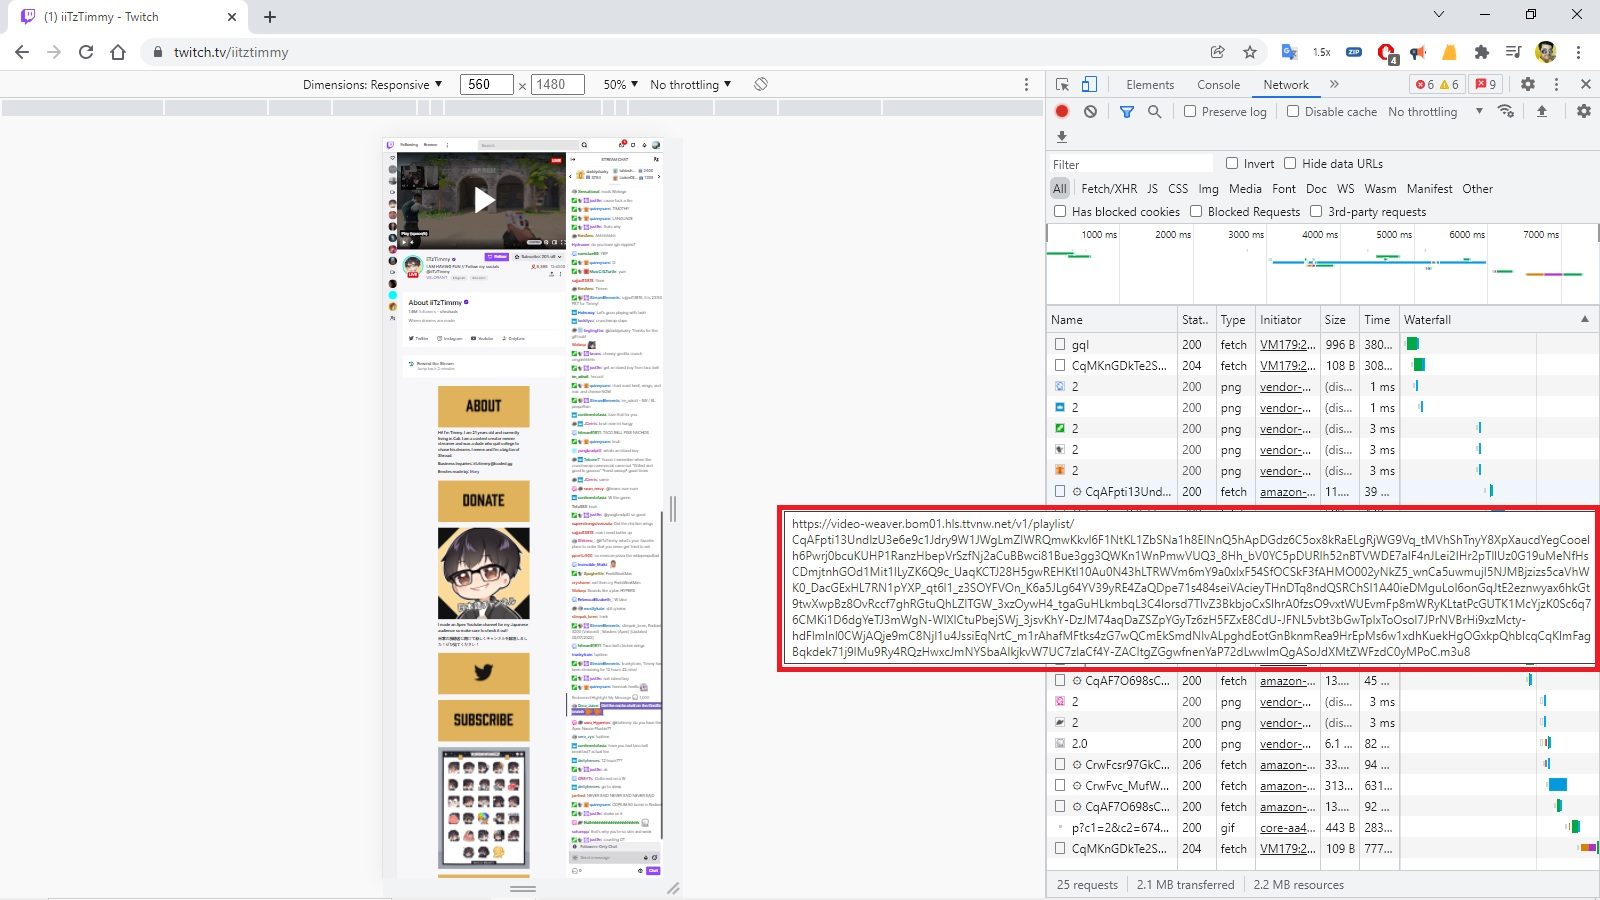Expand more DevTools tabs chevron
This screenshot has height=900, width=1600.
click(1334, 85)
